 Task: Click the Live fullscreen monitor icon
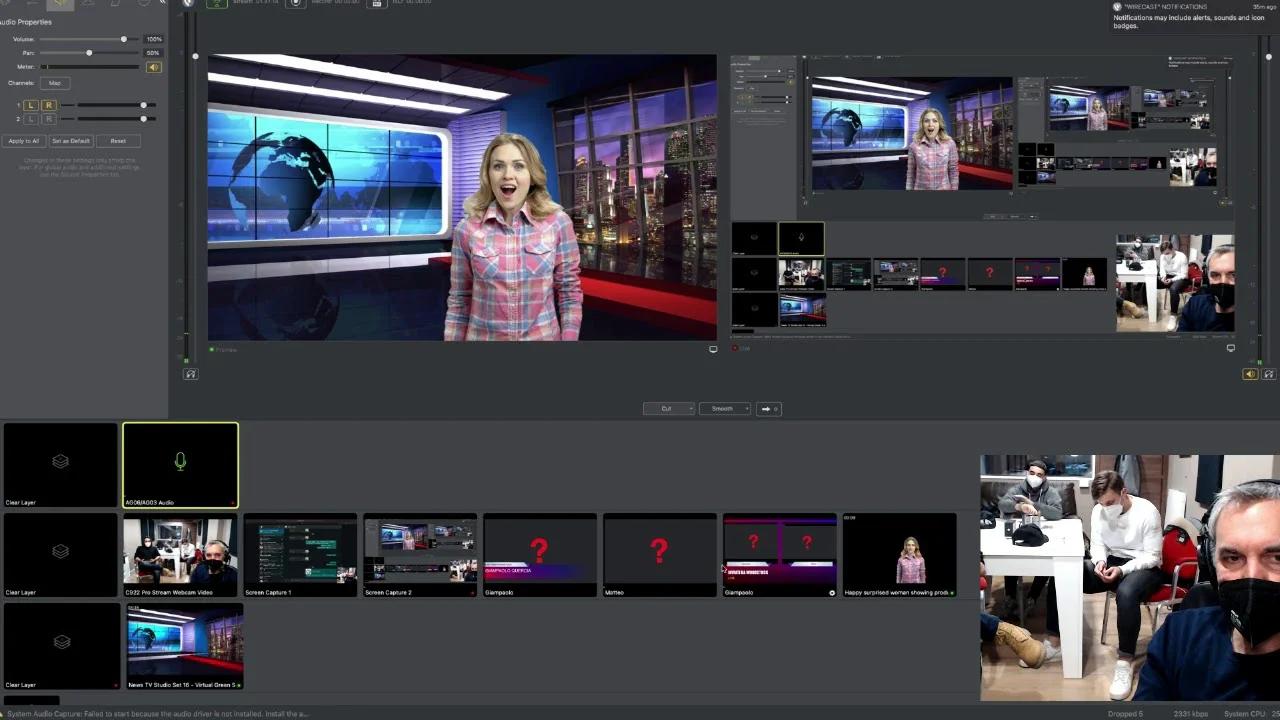(1230, 348)
